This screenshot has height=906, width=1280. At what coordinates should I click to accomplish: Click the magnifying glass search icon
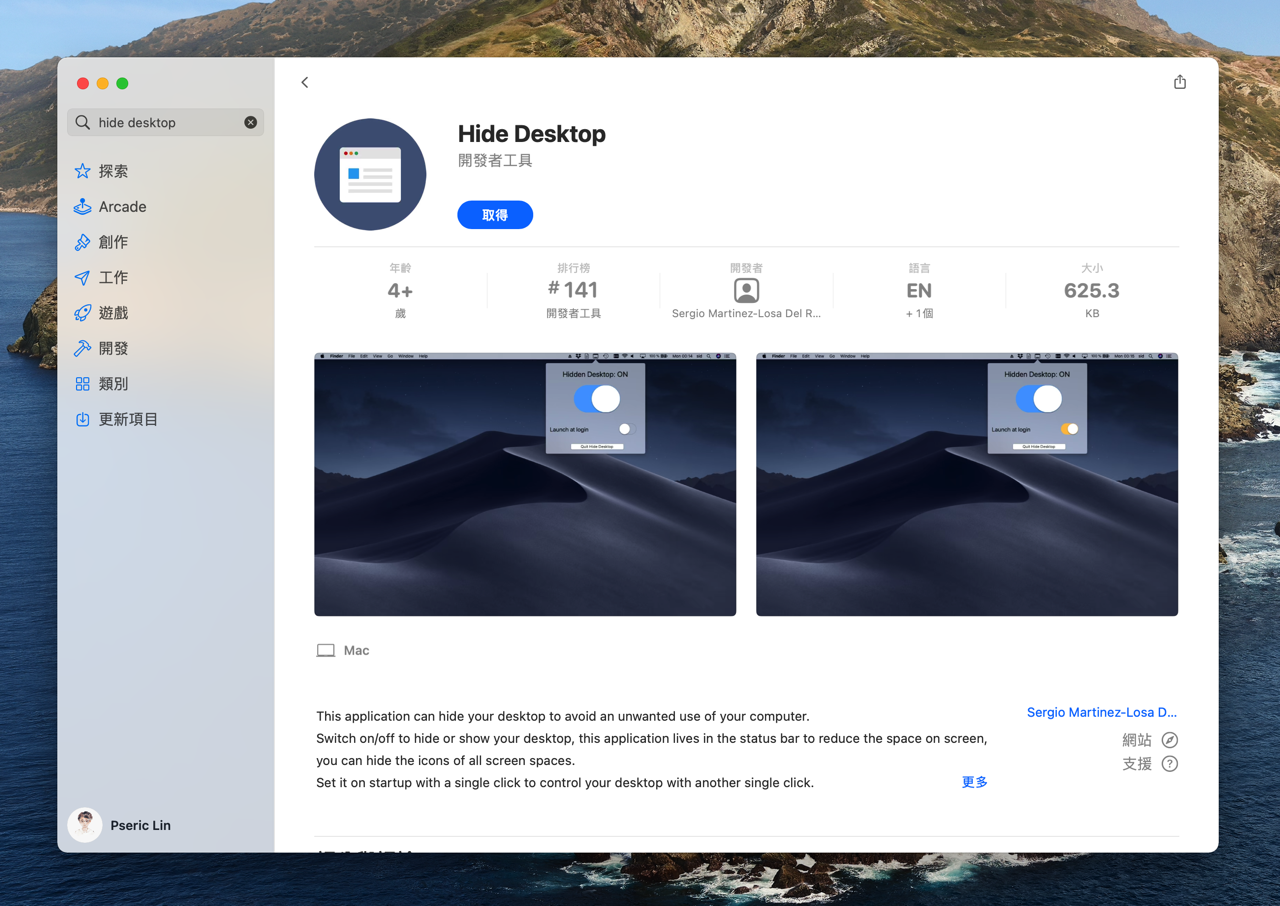coord(83,122)
